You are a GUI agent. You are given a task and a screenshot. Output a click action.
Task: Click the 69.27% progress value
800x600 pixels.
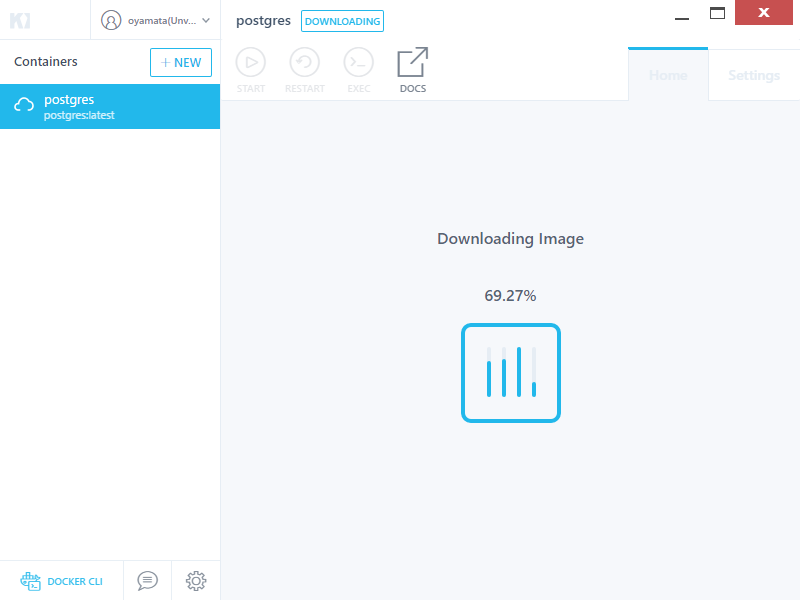tap(510, 296)
